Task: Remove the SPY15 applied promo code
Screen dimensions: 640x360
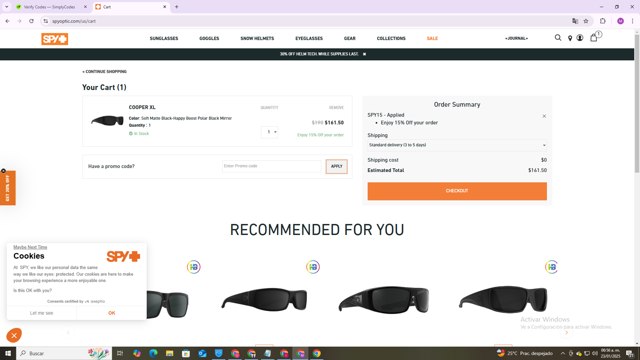Action: click(x=544, y=116)
